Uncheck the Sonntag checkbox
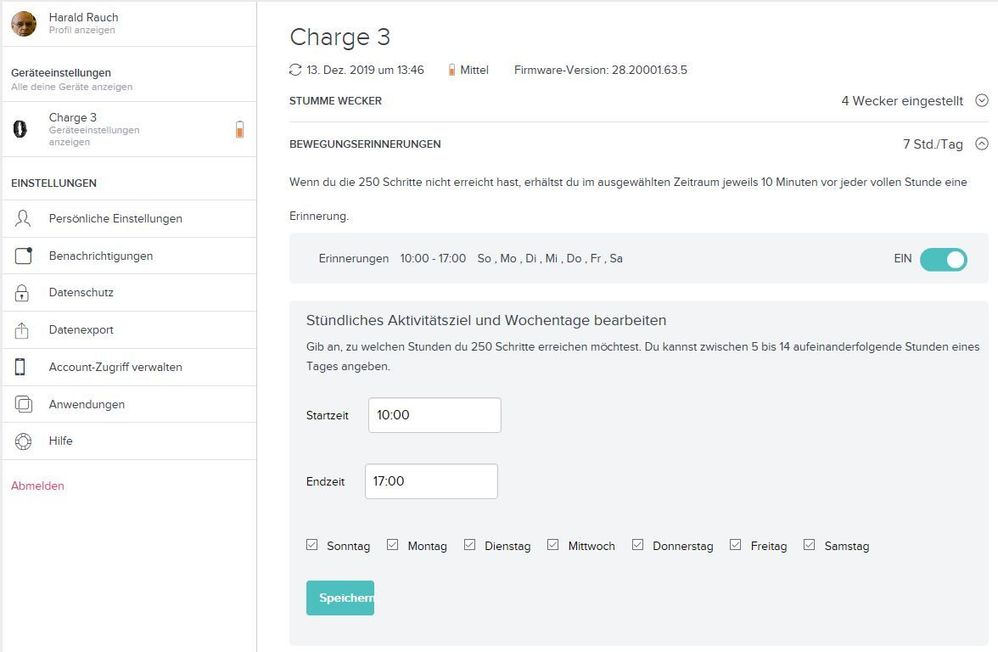 (x=312, y=545)
